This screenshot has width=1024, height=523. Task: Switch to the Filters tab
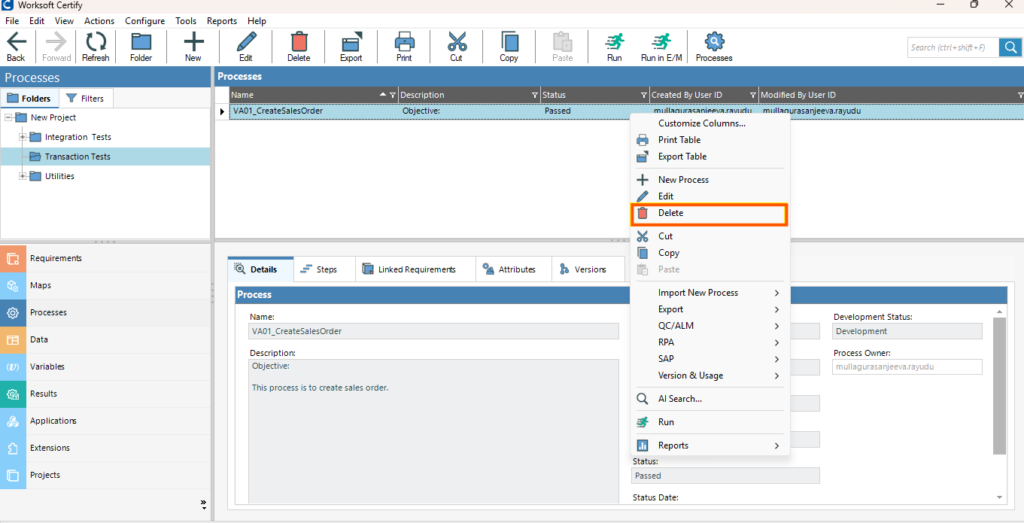click(86, 99)
